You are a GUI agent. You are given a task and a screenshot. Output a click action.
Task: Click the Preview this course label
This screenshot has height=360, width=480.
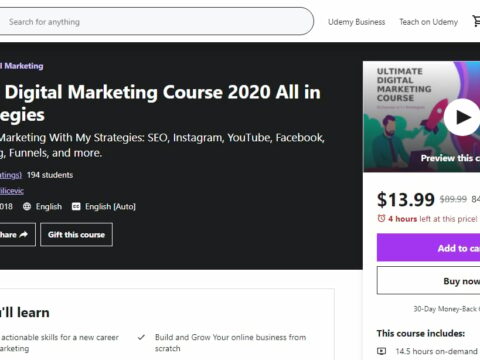coord(450,158)
